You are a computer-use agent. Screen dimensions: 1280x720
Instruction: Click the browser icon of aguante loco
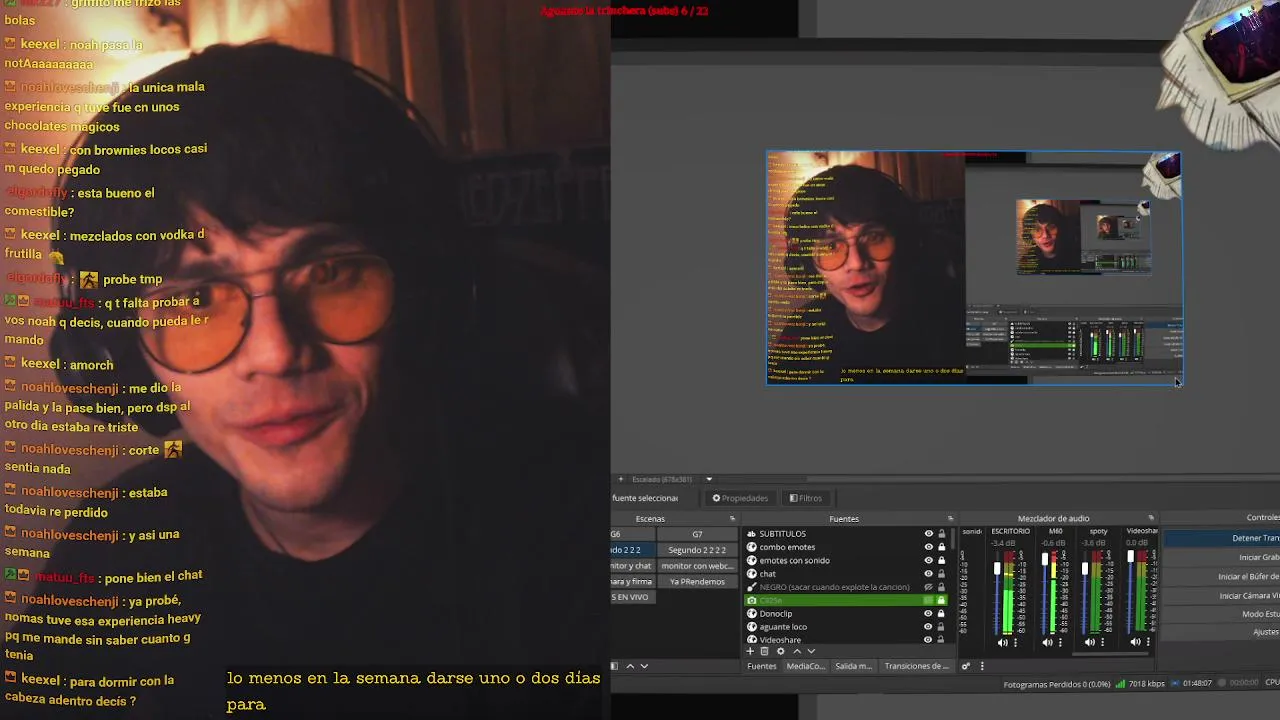pyautogui.click(x=752, y=627)
